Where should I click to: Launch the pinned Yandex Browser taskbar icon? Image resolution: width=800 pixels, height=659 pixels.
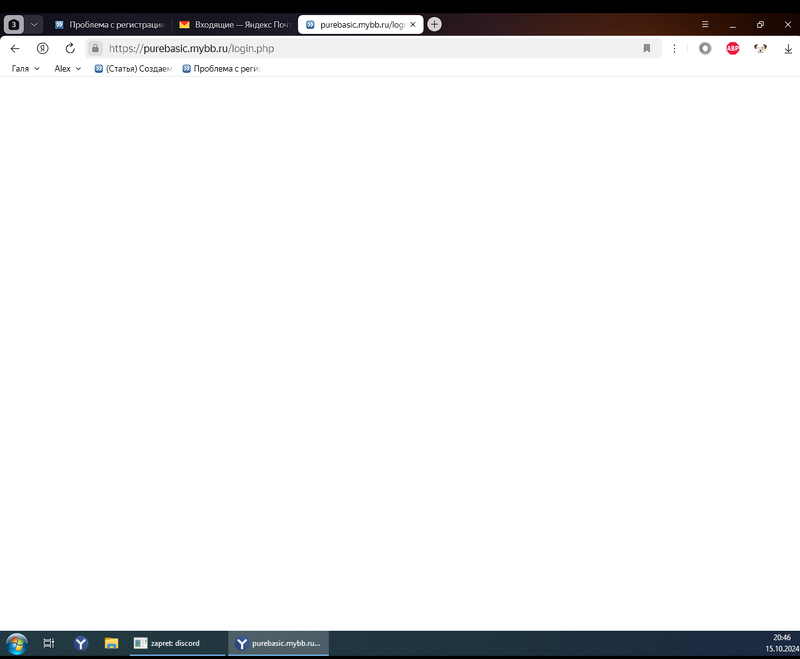pyautogui.click(x=81, y=643)
